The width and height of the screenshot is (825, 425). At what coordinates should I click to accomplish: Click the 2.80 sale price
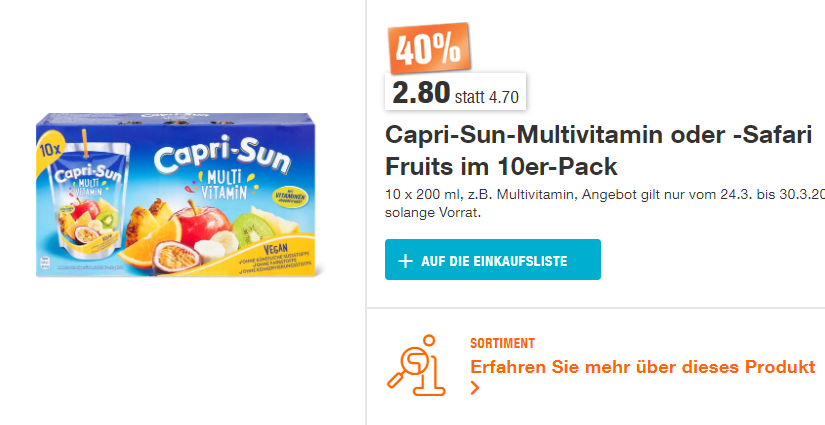[421, 93]
